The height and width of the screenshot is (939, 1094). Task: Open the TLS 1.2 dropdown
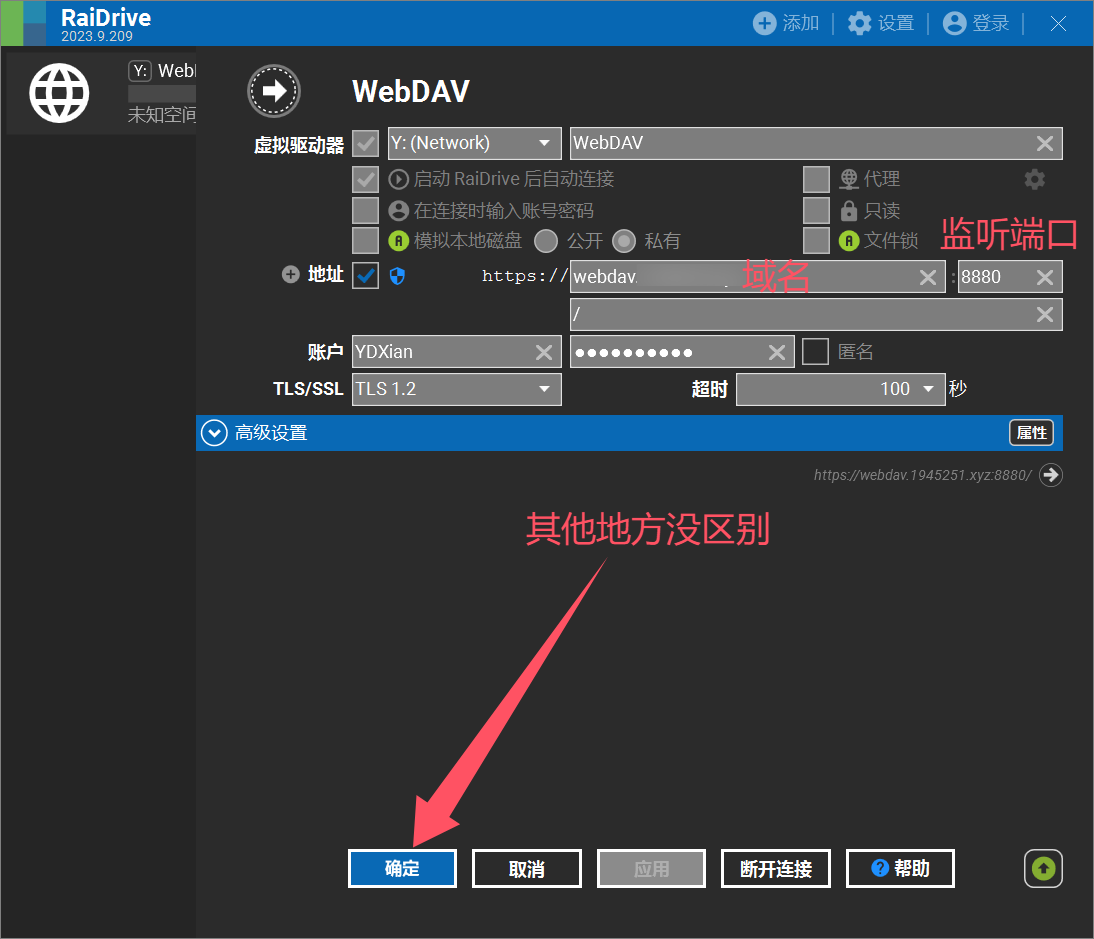[x=456, y=389]
